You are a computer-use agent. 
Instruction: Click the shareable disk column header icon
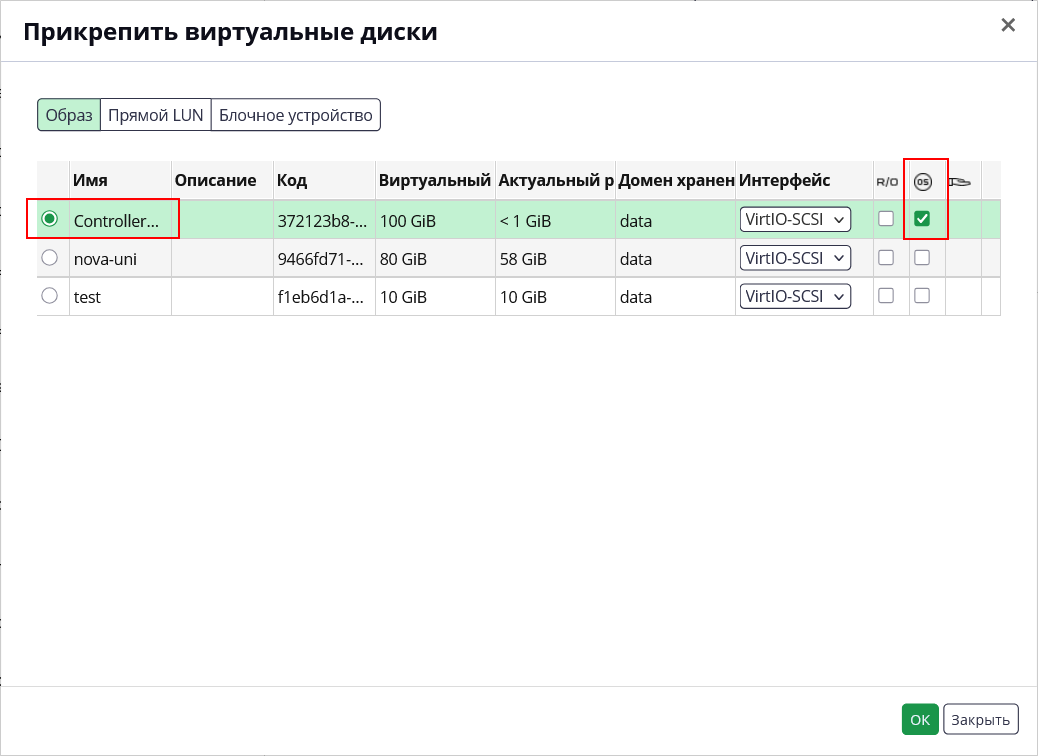[959, 181]
